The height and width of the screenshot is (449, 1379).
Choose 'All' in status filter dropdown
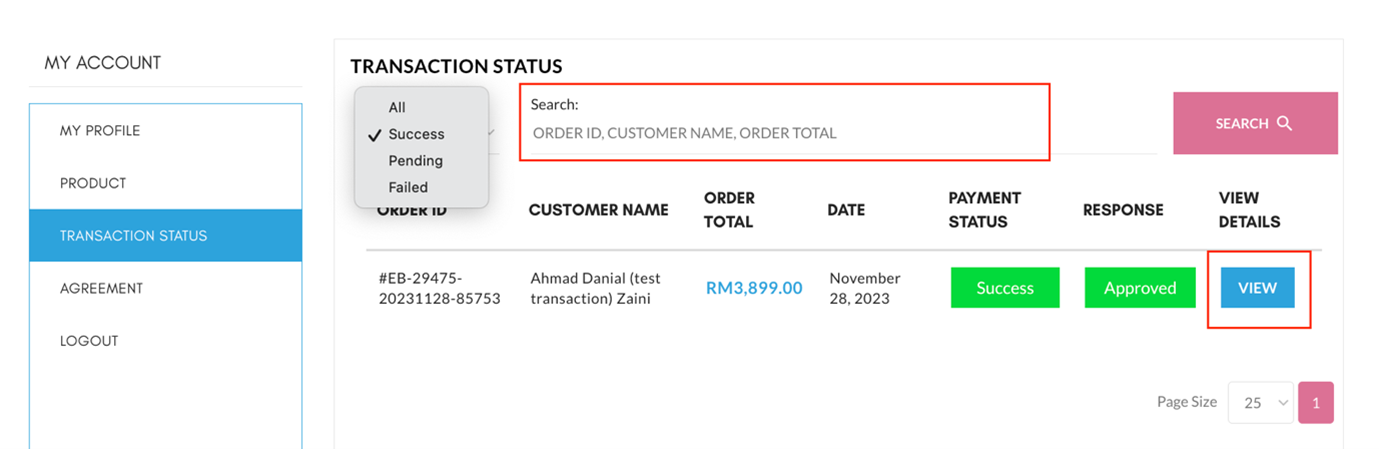point(397,107)
